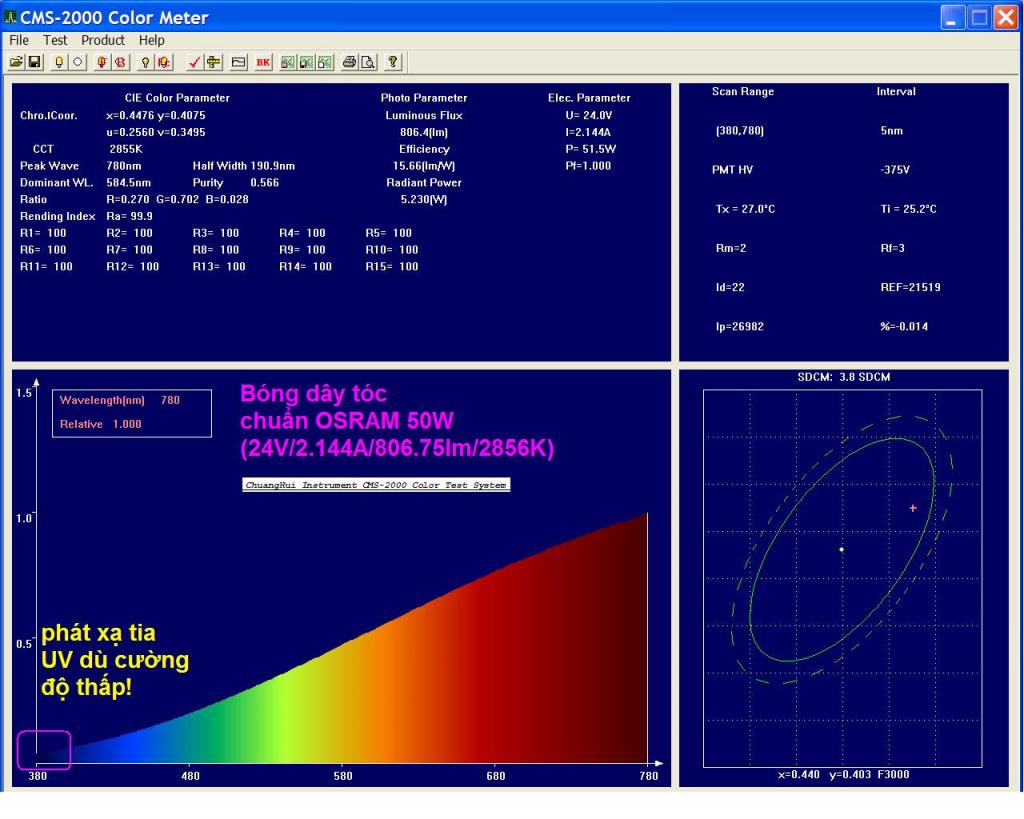Image resolution: width=1024 pixels, height=819 pixels.
Task: Click the window layout icon before BK
Action: coord(238,62)
